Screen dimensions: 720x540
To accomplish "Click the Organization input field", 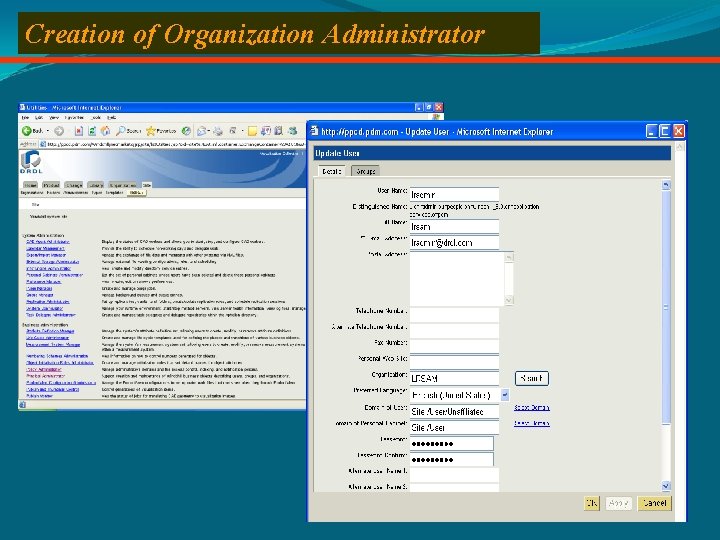I will pyautogui.click(x=454, y=378).
